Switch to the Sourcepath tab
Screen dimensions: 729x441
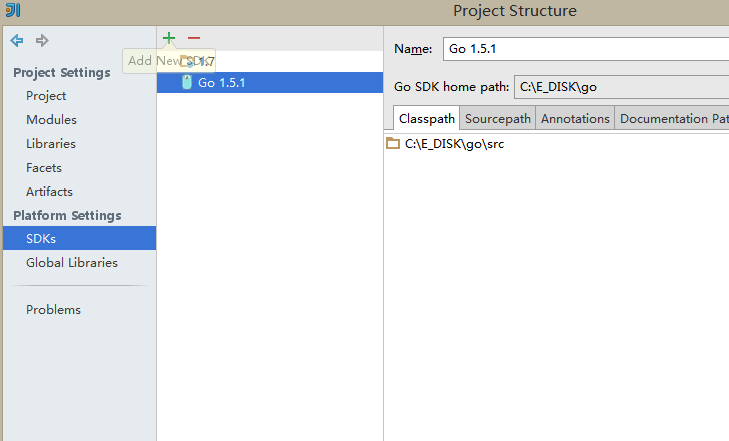click(497, 118)
